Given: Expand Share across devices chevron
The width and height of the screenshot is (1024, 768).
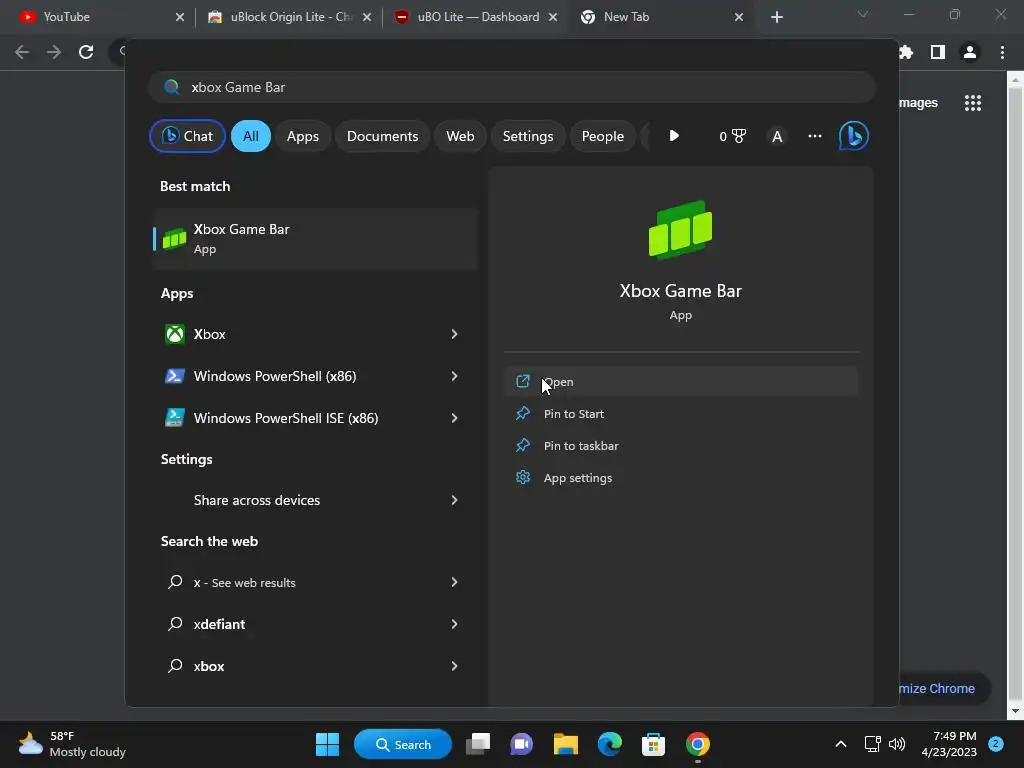Looking at the screenshot, I should pyautogui.click(x=455, y=500).
